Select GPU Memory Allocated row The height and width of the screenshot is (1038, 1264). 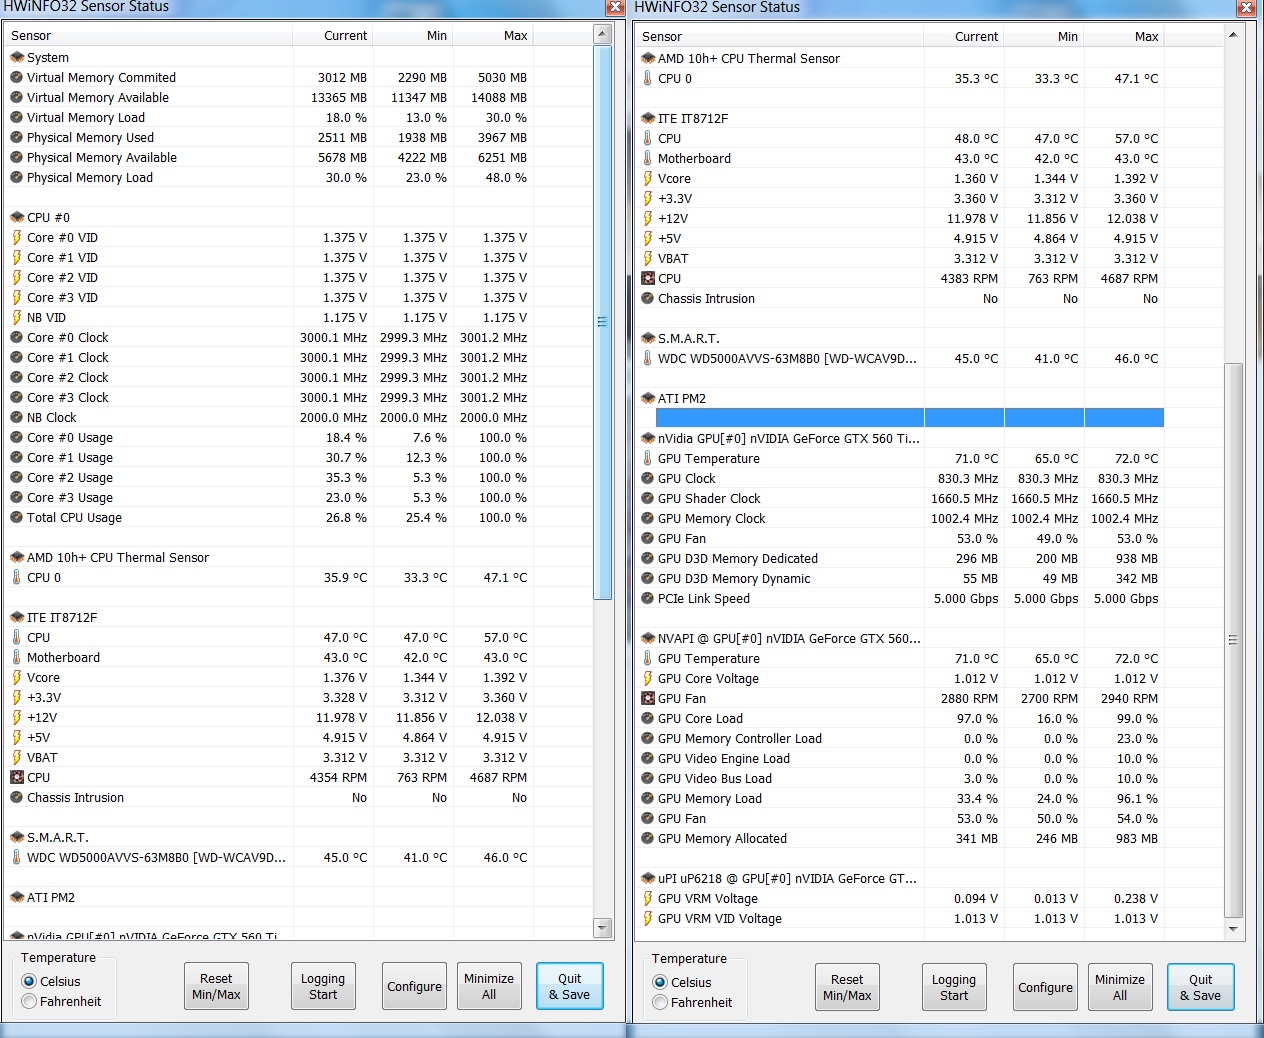coord(900,839)
